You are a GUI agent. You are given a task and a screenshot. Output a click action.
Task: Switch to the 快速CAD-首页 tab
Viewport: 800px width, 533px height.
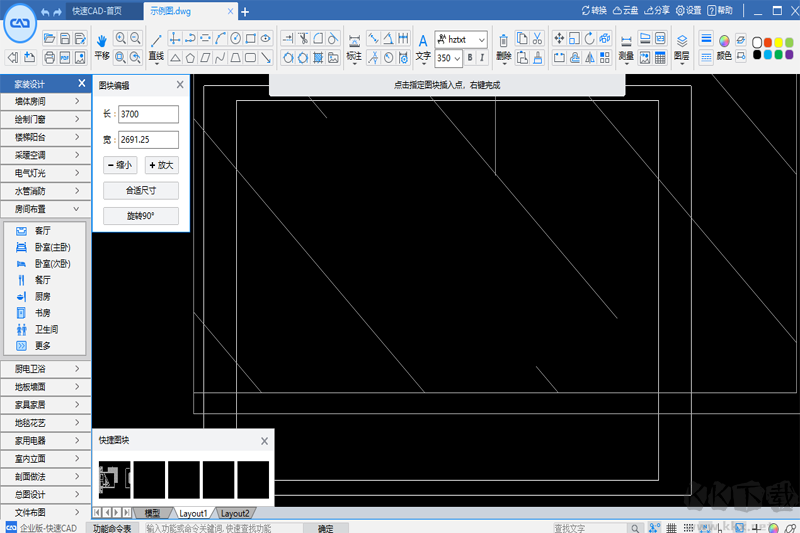point(97,11)
